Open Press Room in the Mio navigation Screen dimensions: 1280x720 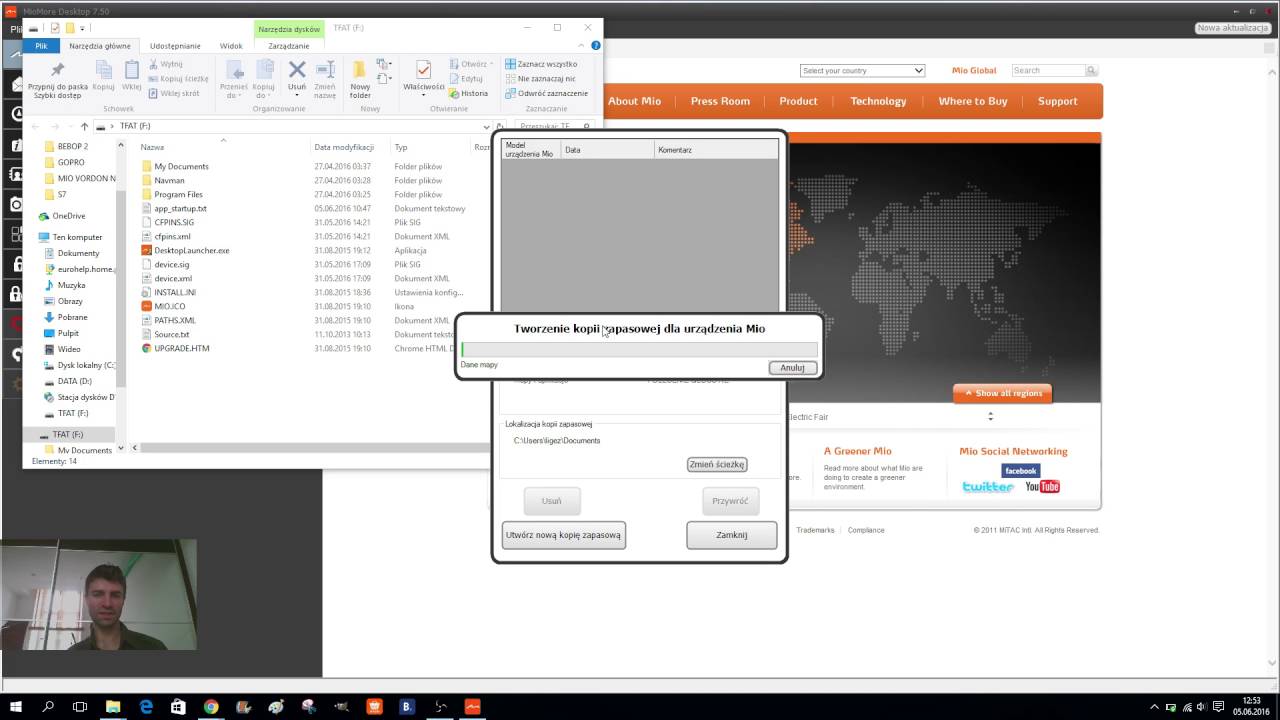pos(720,101)
